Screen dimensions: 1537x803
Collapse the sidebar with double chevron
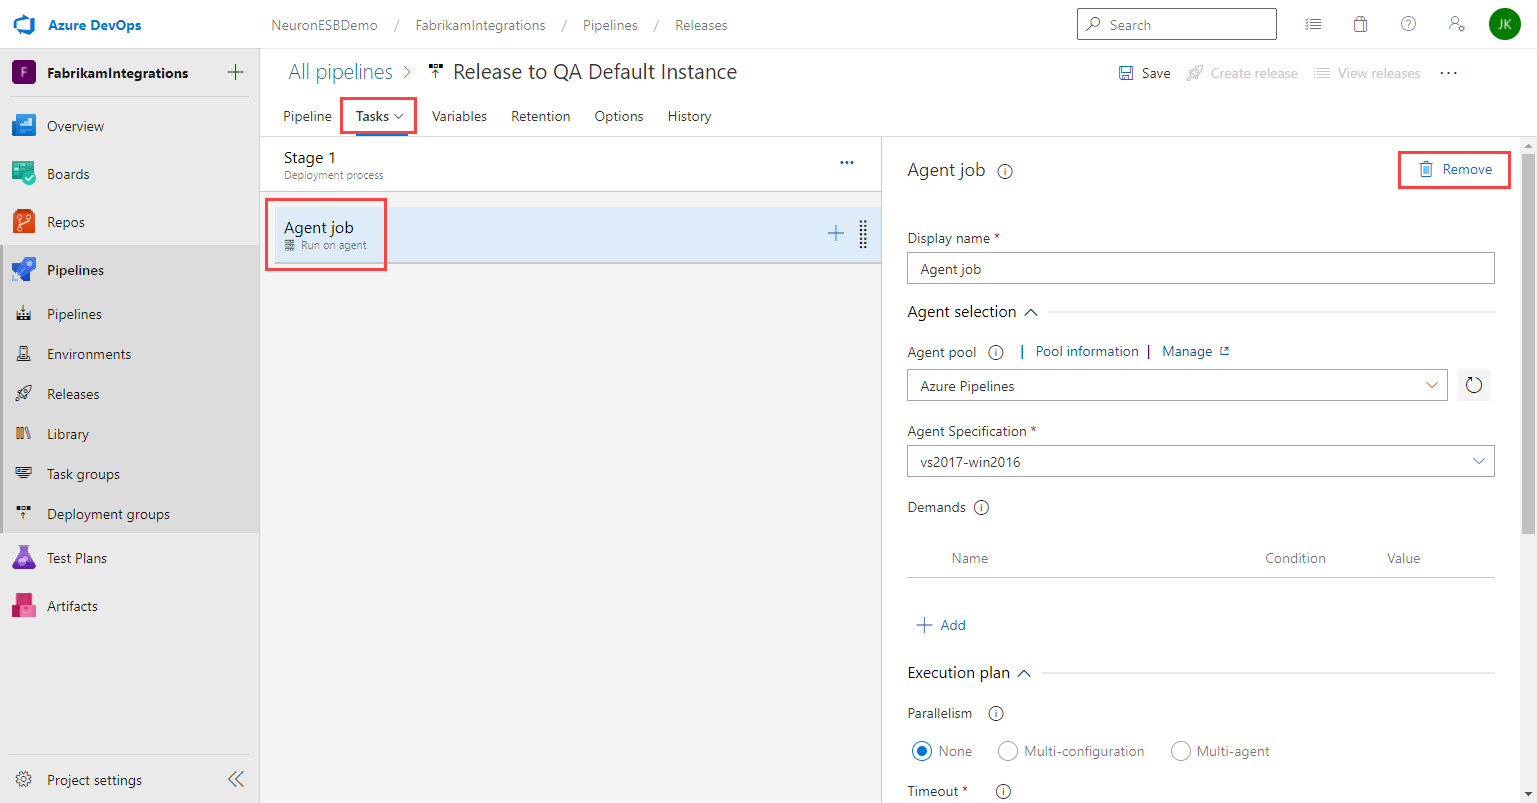tap(235, 780)
